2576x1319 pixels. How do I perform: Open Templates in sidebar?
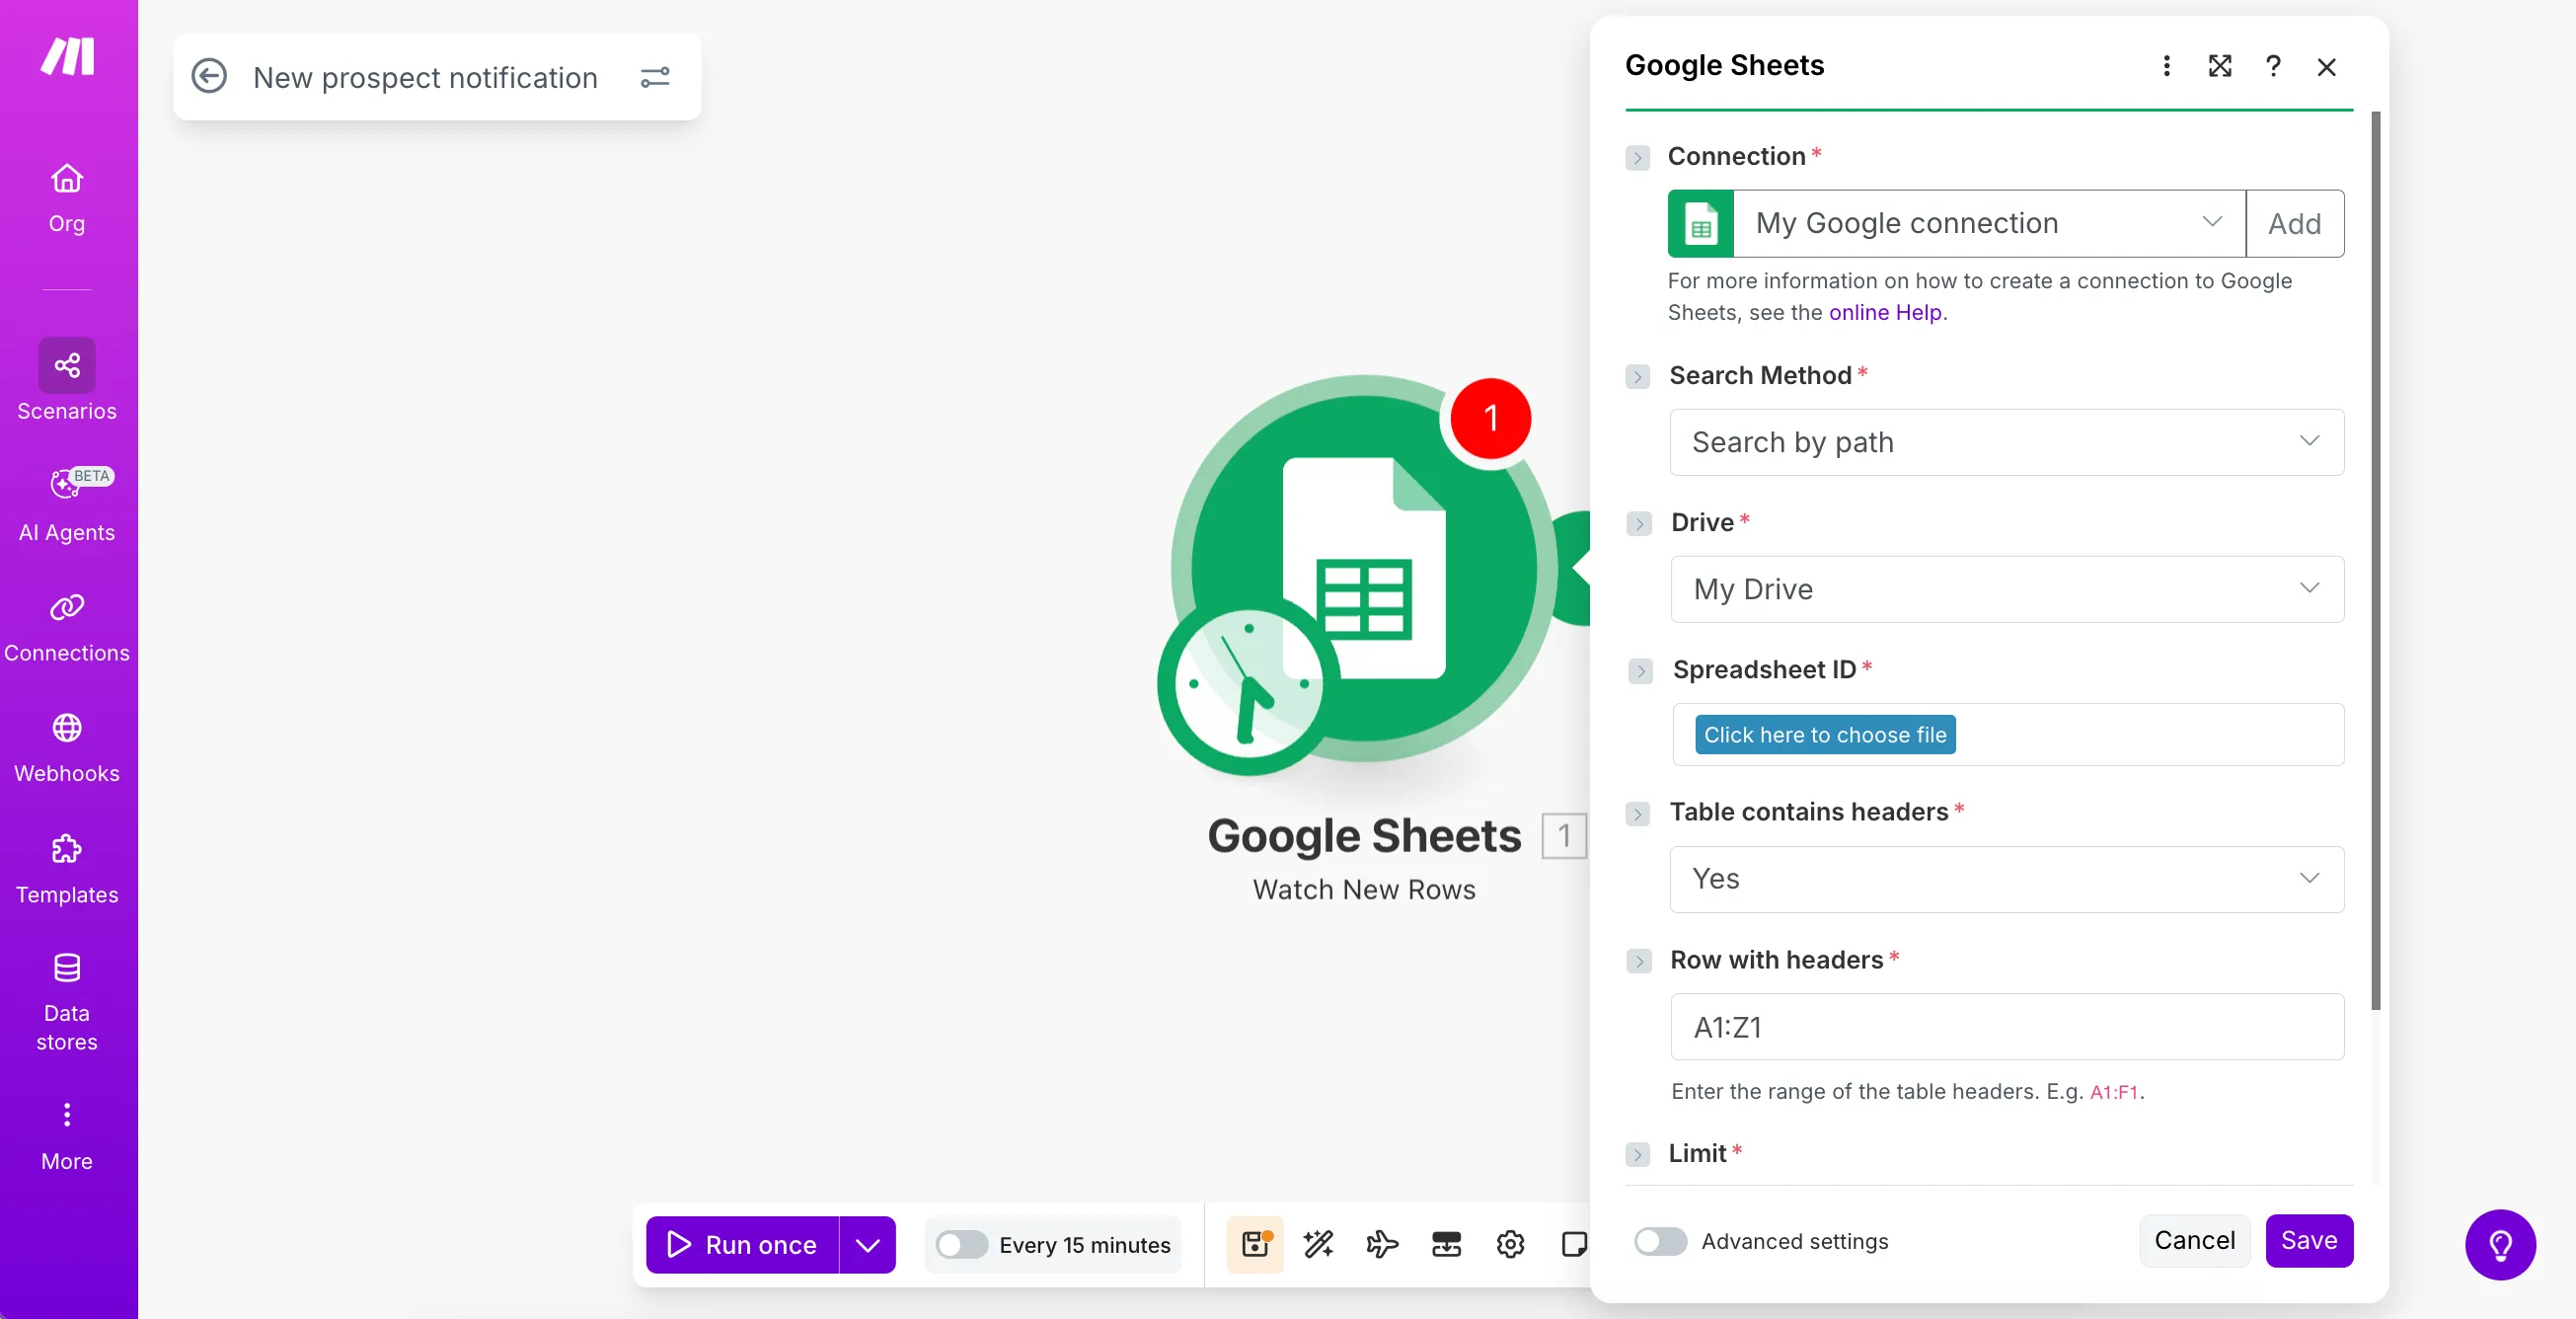(67, 869)
